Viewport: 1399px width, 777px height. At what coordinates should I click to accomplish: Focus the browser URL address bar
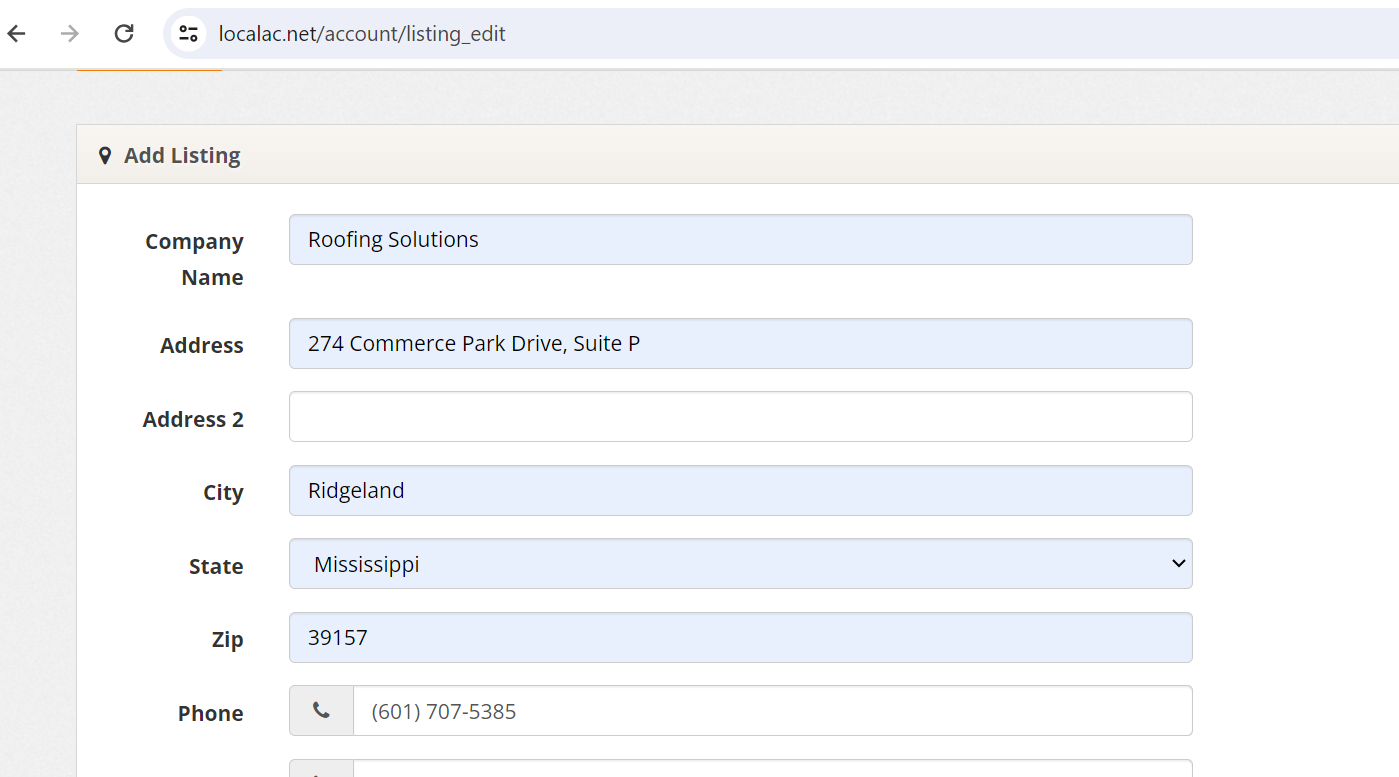700,34
